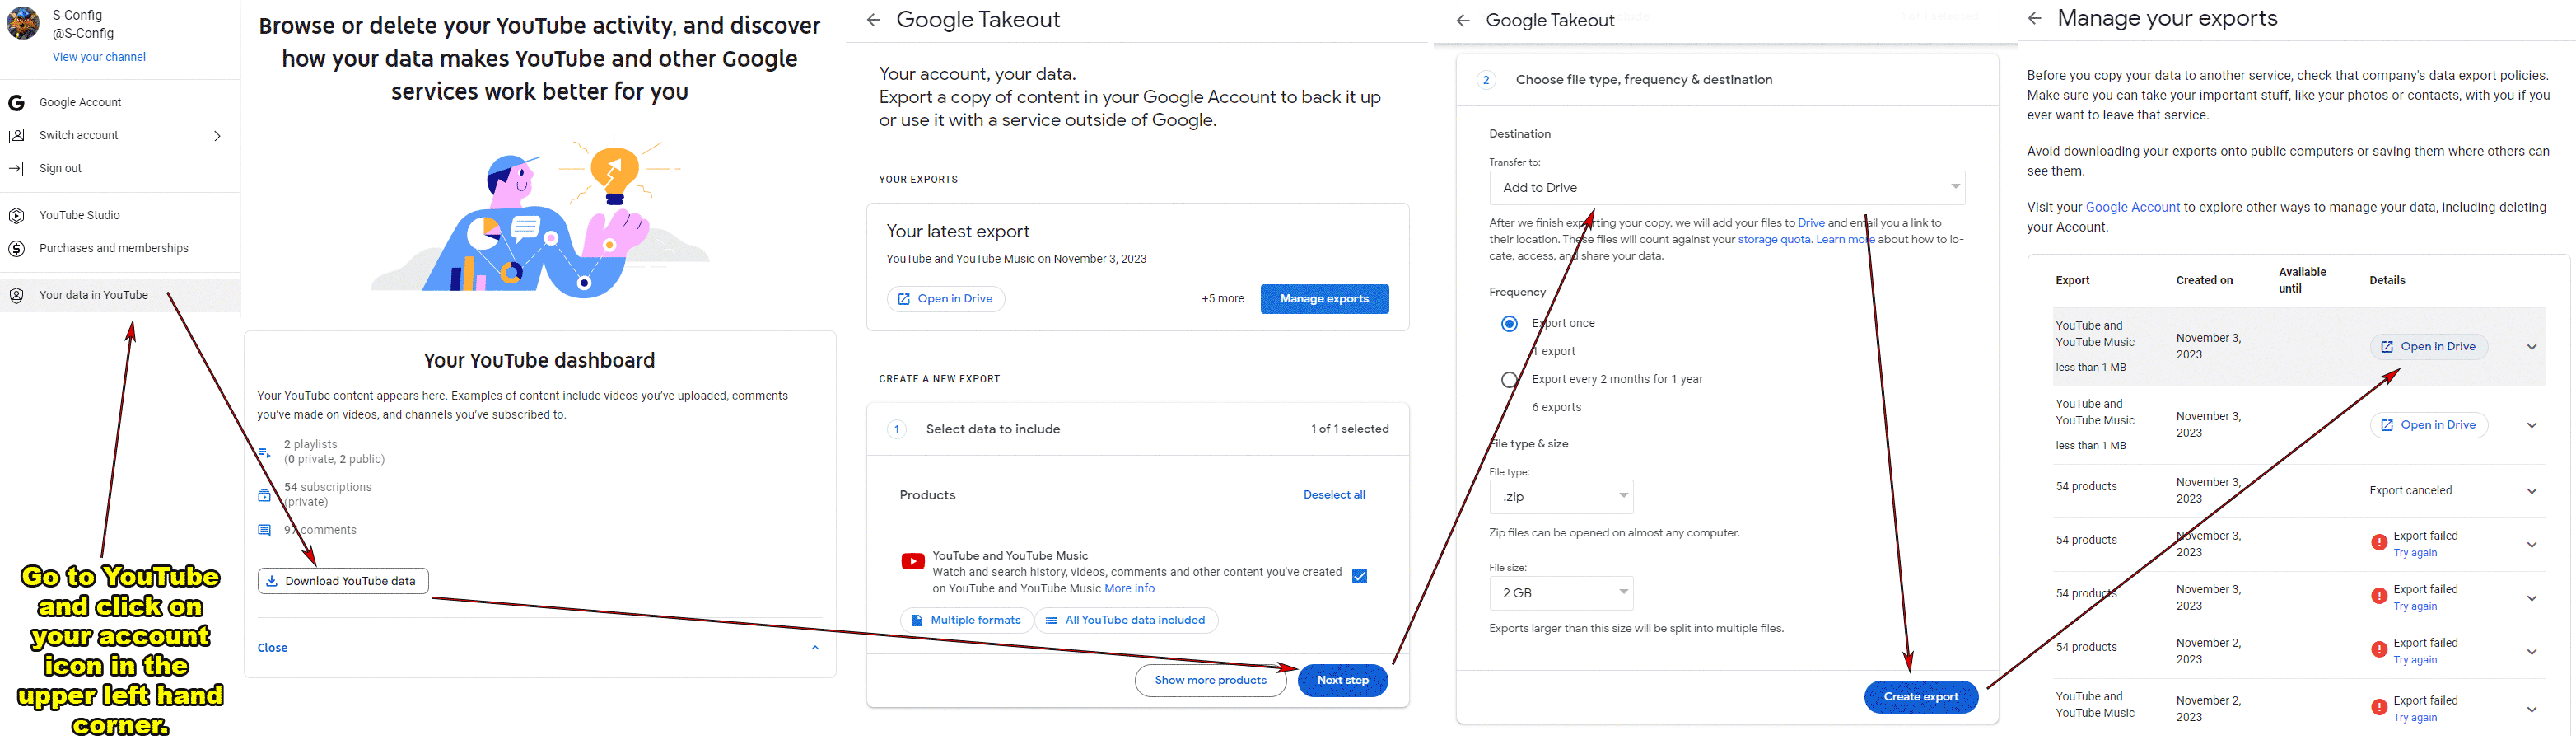Click error icon on last Export failed row

coord(2379,708)
